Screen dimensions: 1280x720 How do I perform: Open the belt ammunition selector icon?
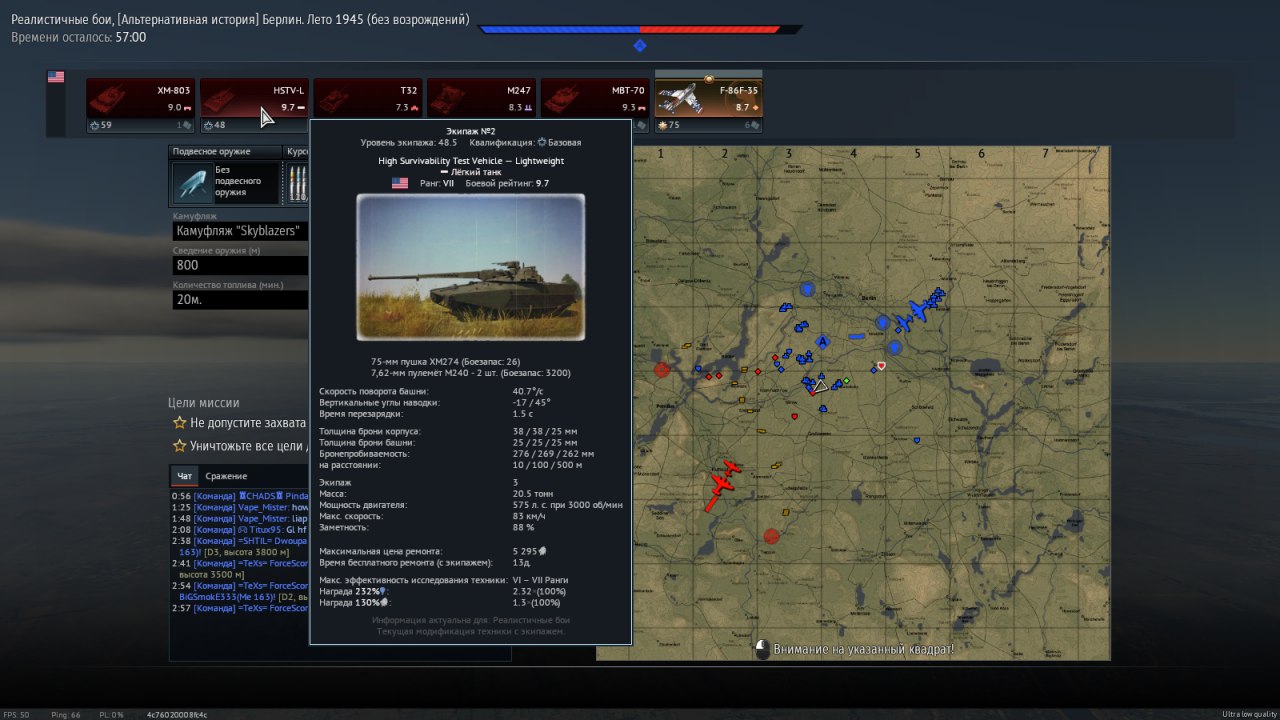coord(298,183)
